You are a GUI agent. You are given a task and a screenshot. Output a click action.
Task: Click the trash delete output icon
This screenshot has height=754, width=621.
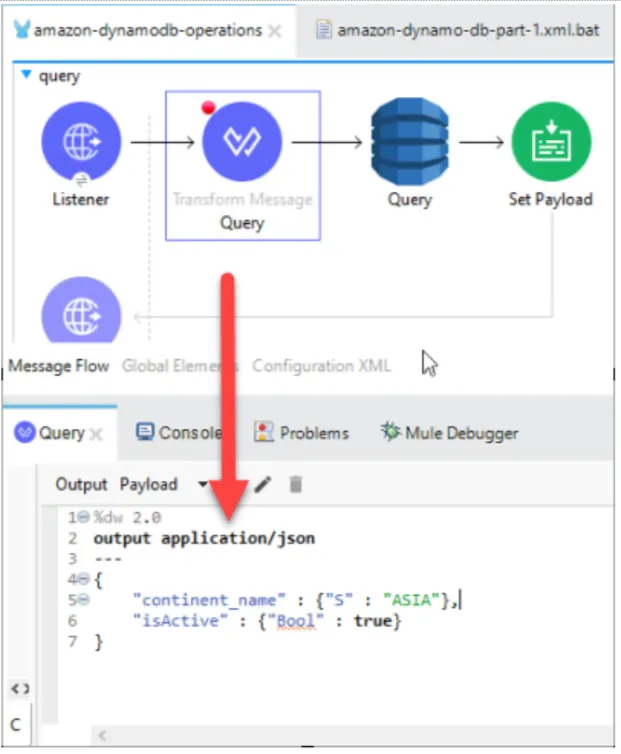point(296,484)
